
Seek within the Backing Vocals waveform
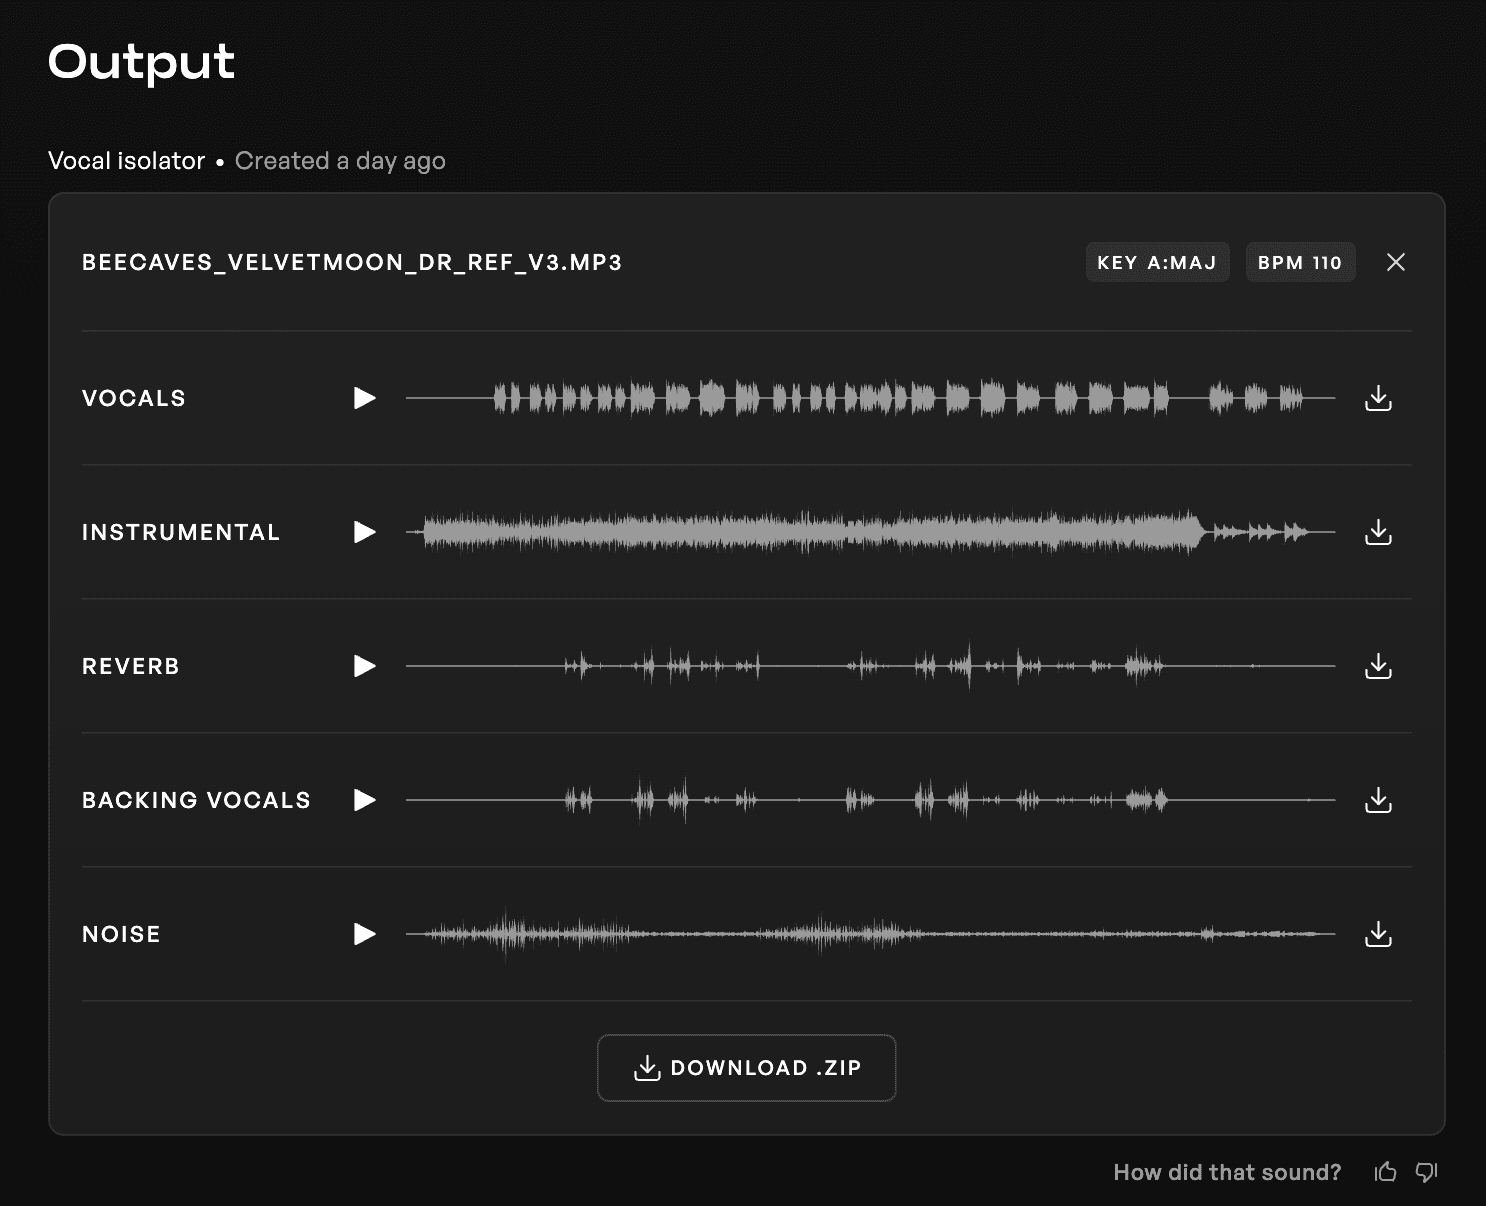[870, 800]
